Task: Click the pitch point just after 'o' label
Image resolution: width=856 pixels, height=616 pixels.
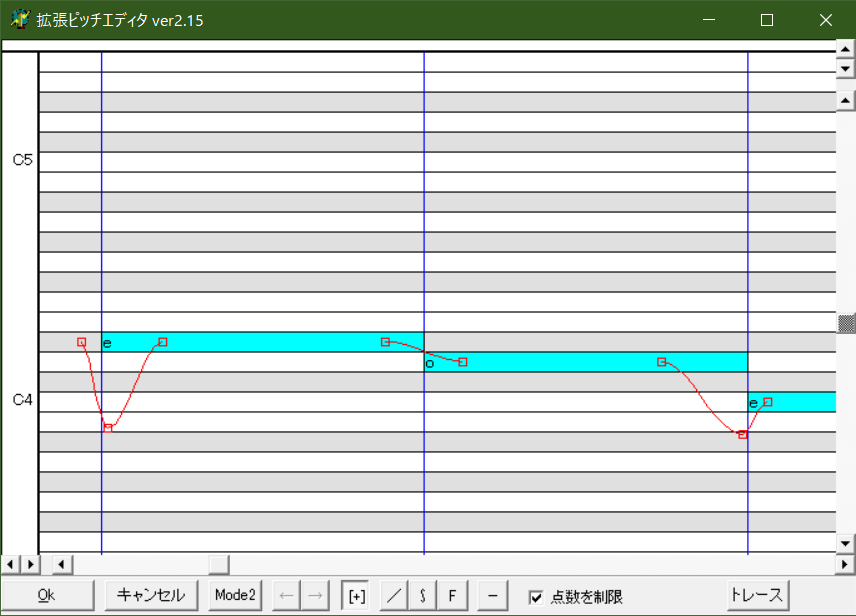Action: coord(463,362)
